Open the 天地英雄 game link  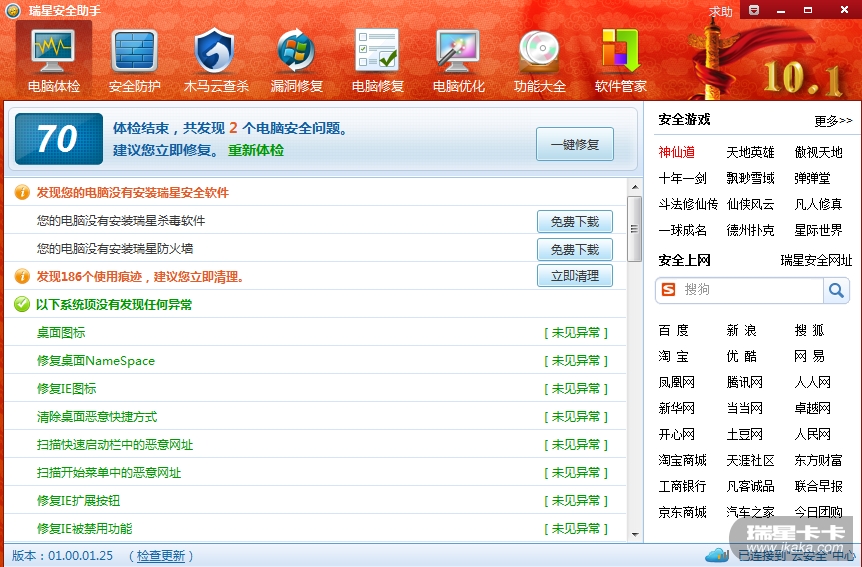coord(750,152)
